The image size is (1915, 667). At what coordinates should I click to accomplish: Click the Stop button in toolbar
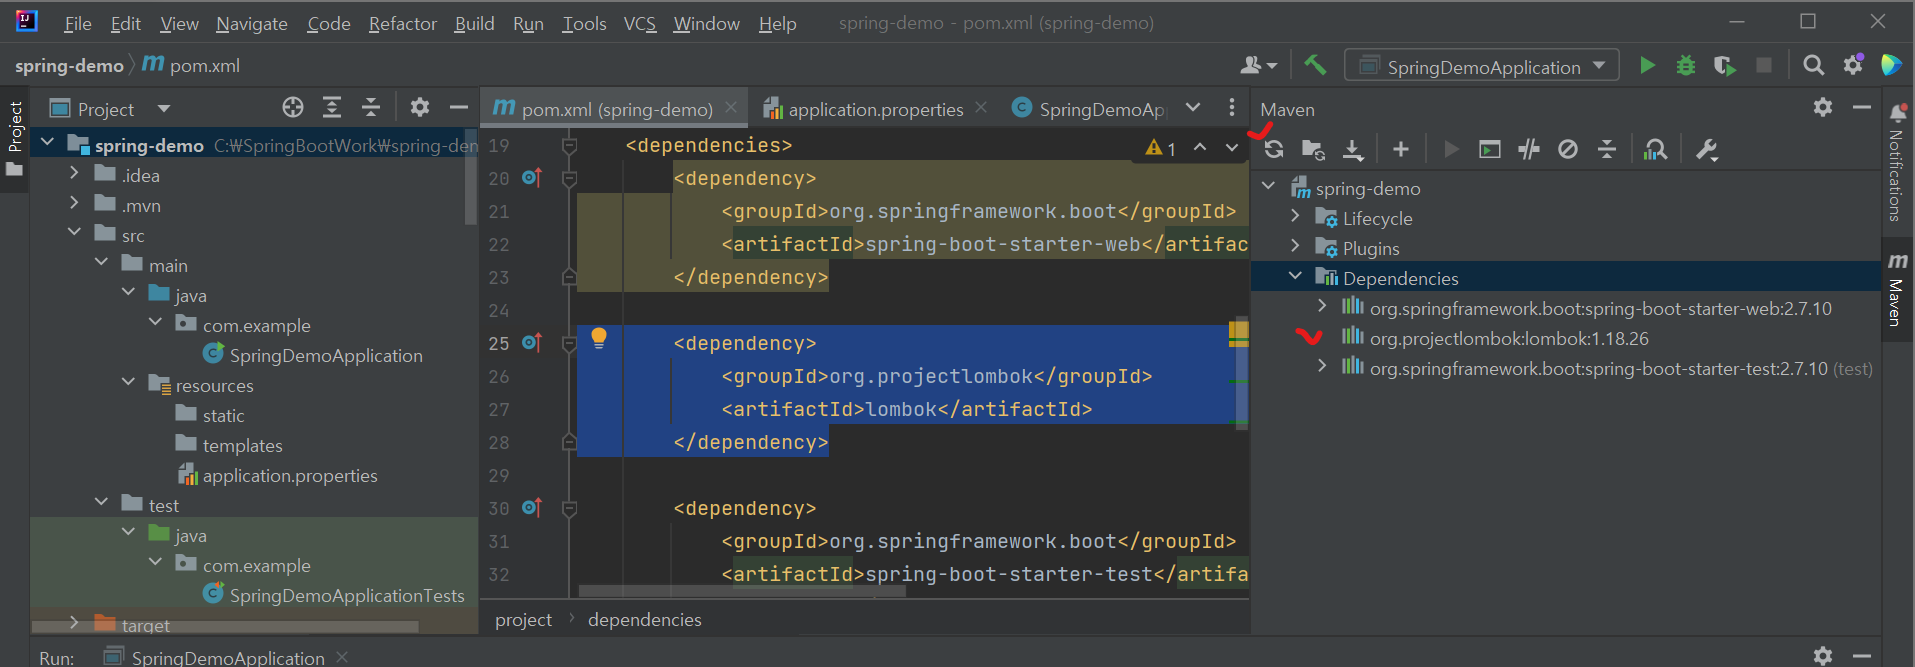tap(1764, 65)
